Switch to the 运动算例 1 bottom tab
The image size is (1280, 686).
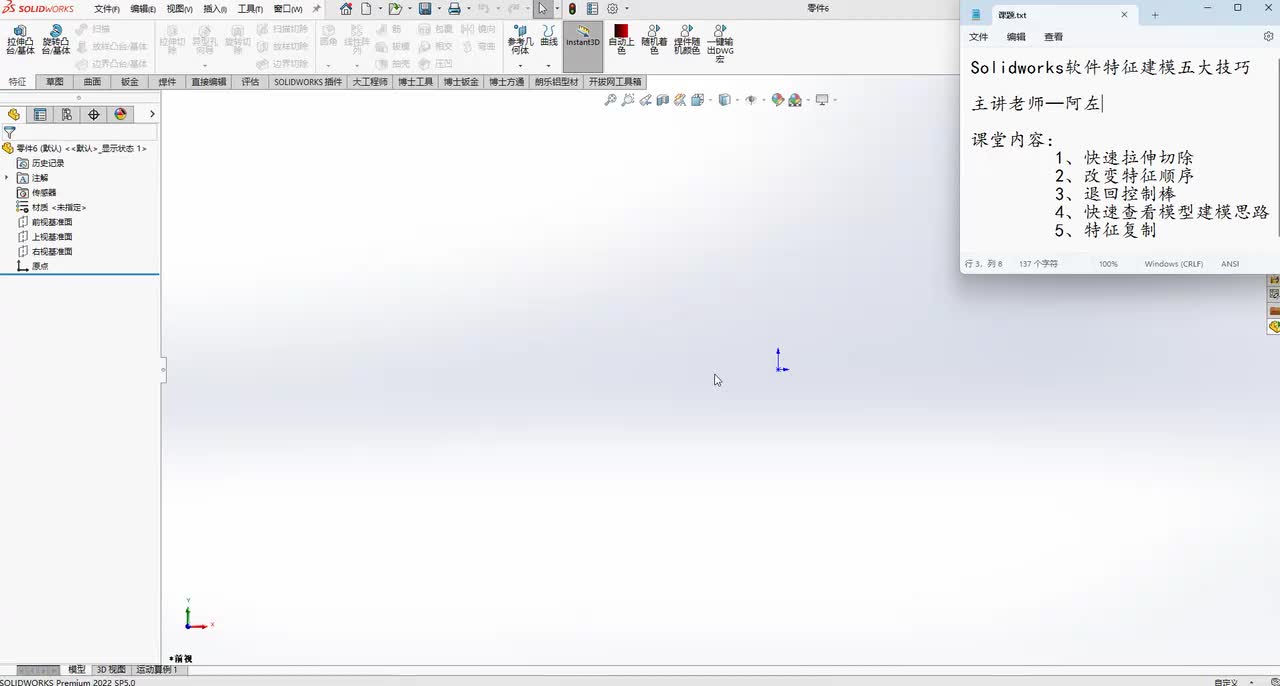[157, 669]
